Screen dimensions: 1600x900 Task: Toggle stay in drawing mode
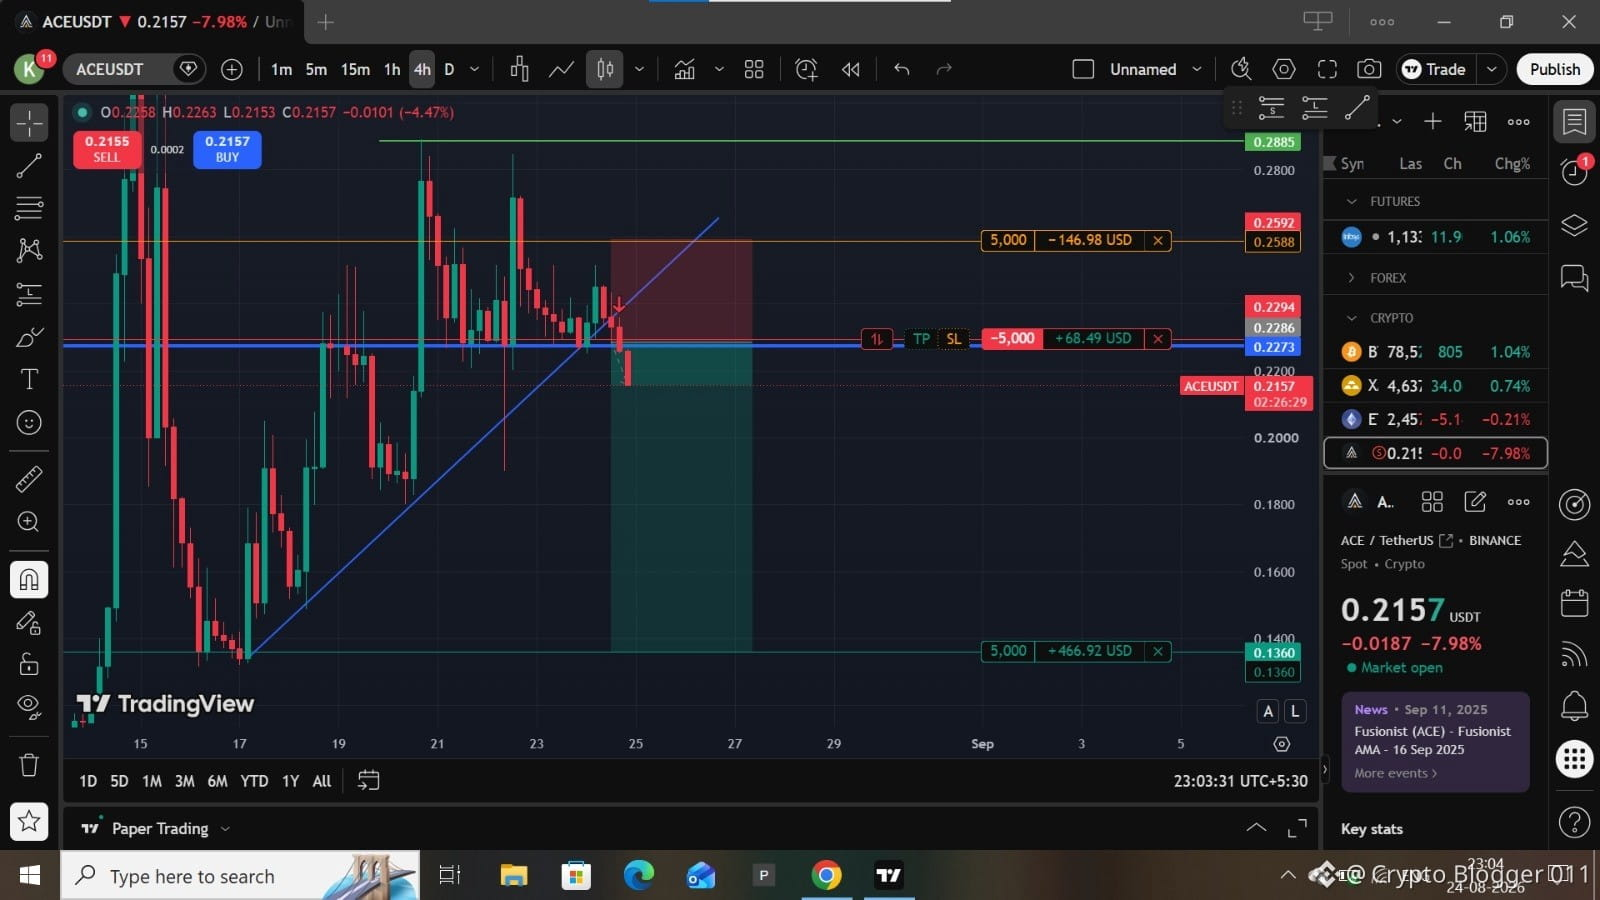click(29, 623)
